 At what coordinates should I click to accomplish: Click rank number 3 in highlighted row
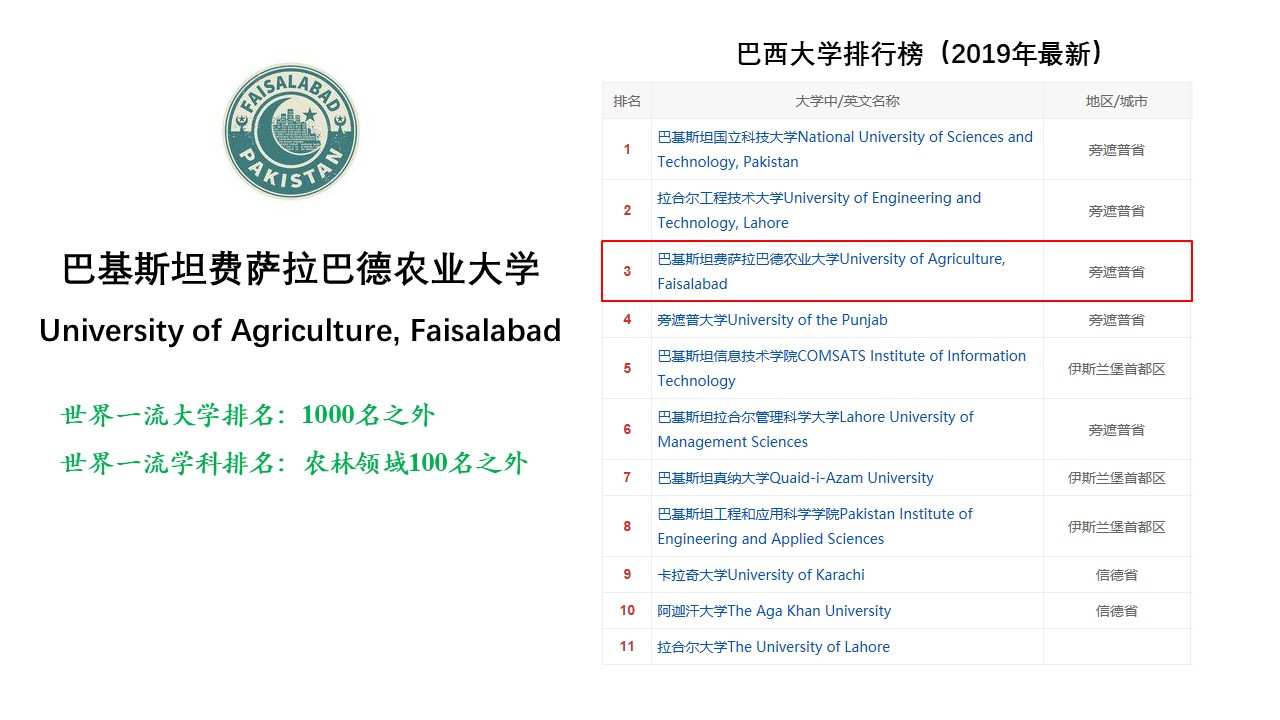tap(627, 271)
